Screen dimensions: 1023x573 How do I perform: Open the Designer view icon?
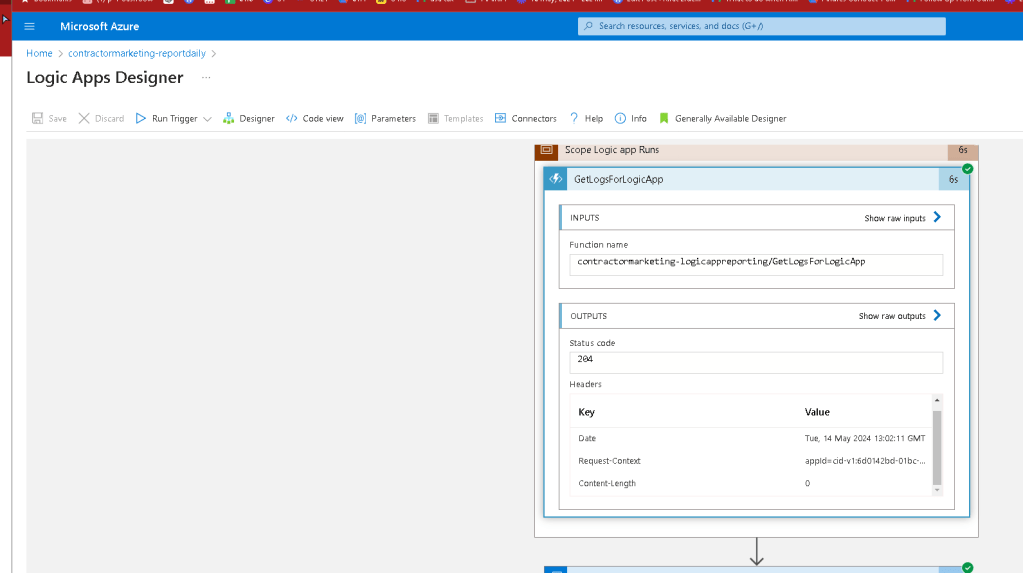[x=228, y=118]
